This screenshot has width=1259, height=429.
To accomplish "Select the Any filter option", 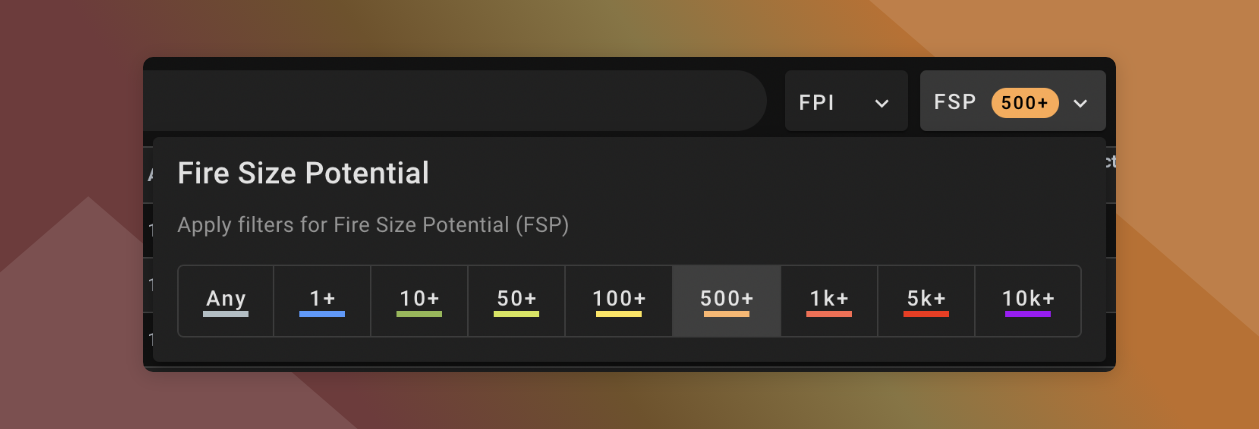I will 226,300.
